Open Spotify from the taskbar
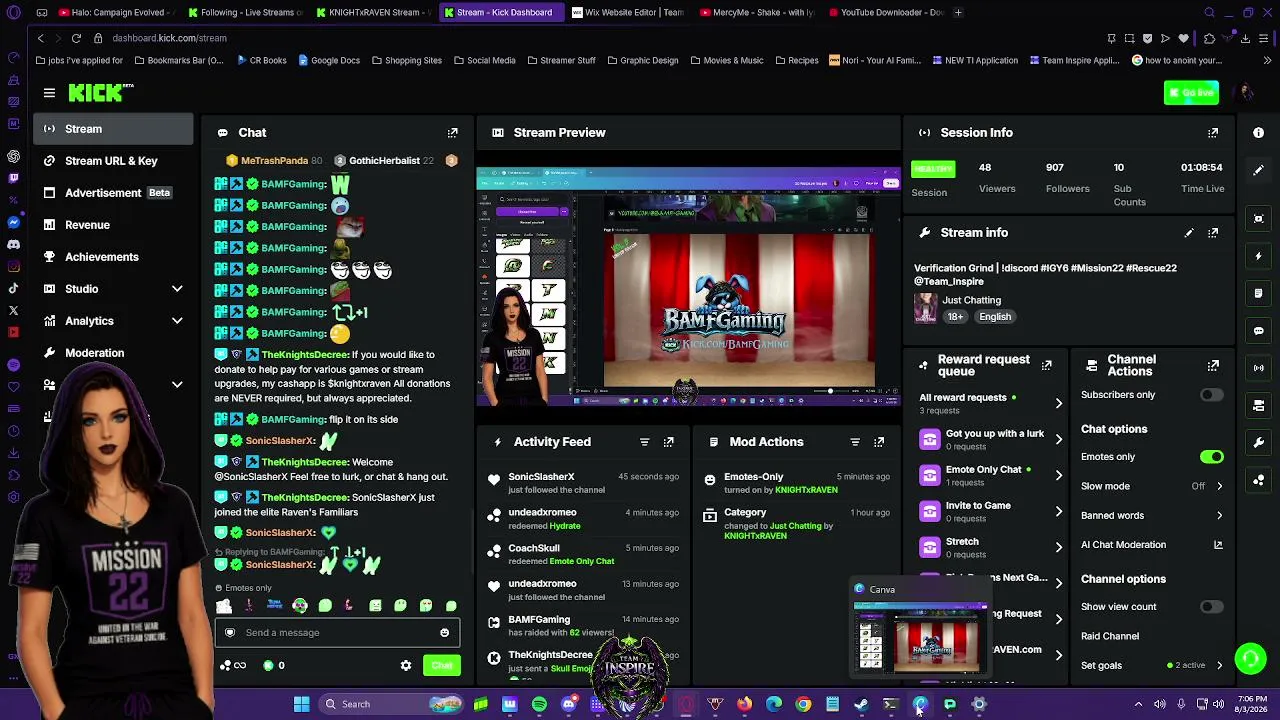Viewport: 1280px width, 720px height. [x=539, y=704]
